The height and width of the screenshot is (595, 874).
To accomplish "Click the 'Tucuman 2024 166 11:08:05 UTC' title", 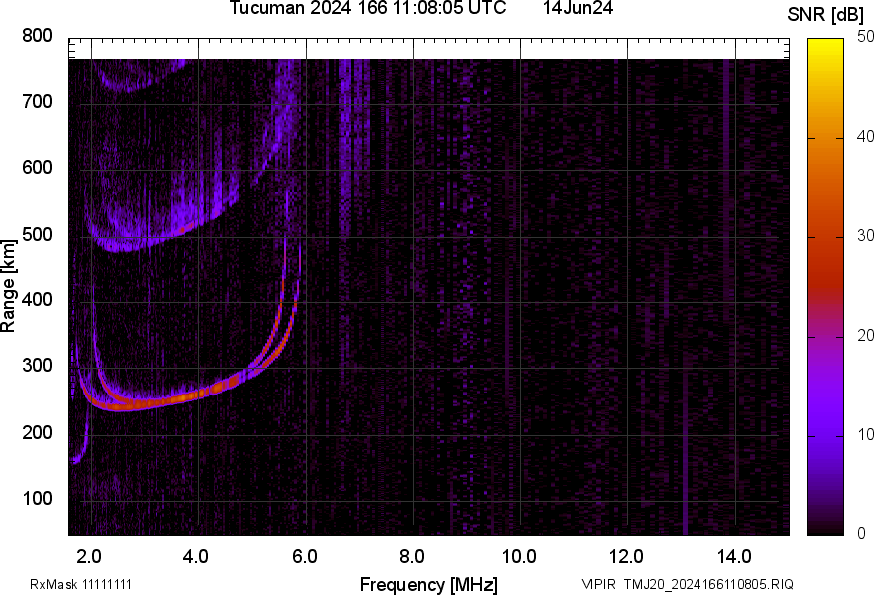I will (368, 8).
